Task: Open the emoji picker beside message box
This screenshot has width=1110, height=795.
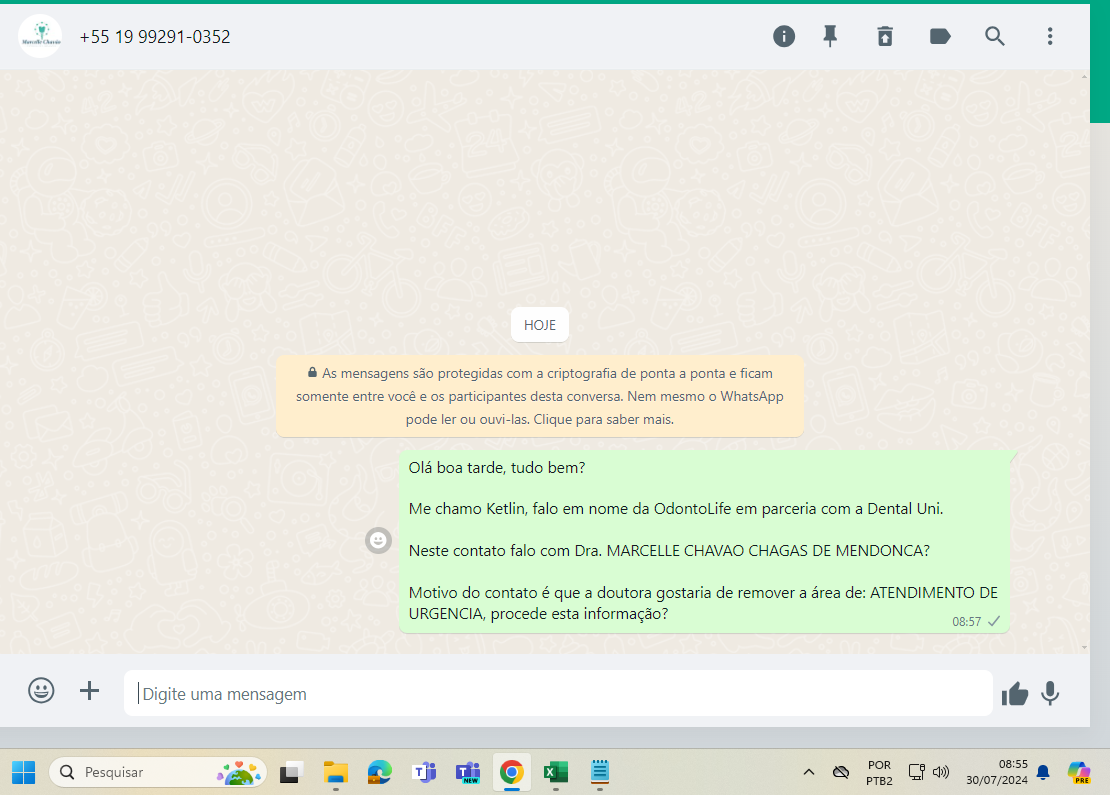Action: (x=41, y=690)
